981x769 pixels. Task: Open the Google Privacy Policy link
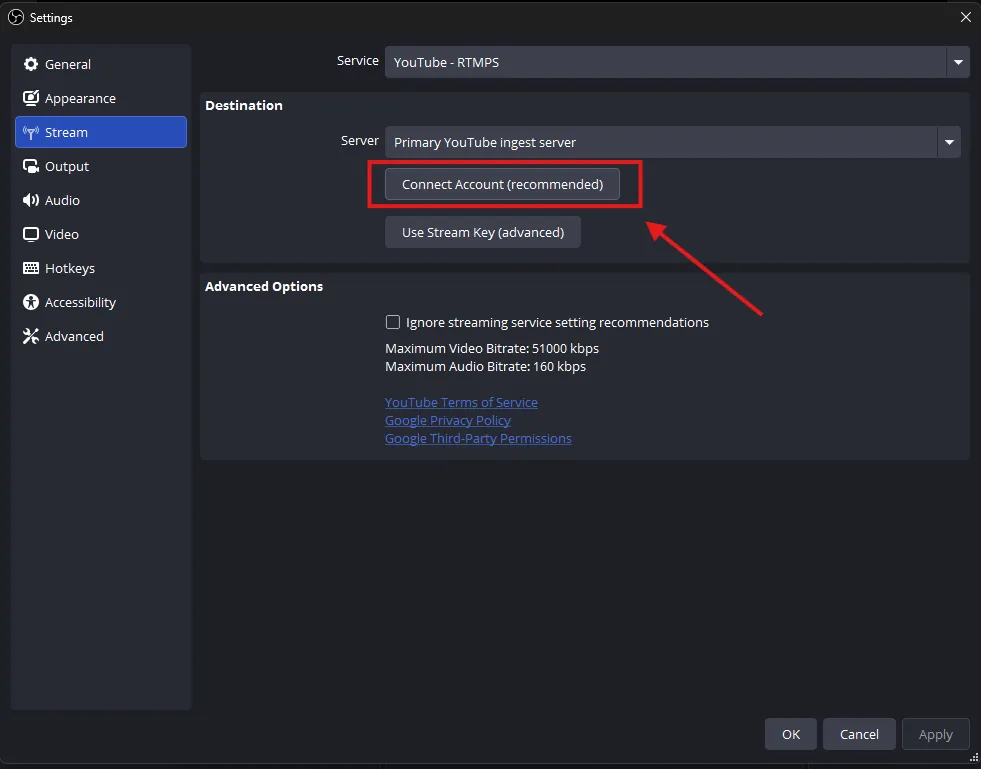click(x=447, y=420)
